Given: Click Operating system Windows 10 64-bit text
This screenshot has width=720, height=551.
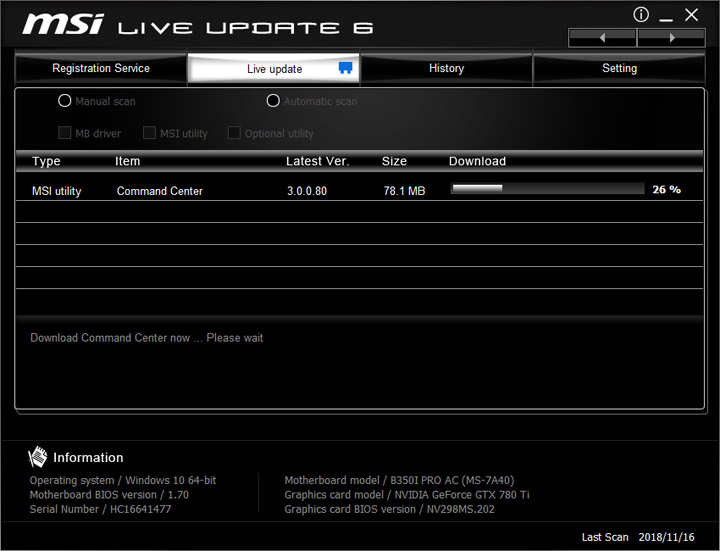Looking at the screenshot, I should [123, 480].
